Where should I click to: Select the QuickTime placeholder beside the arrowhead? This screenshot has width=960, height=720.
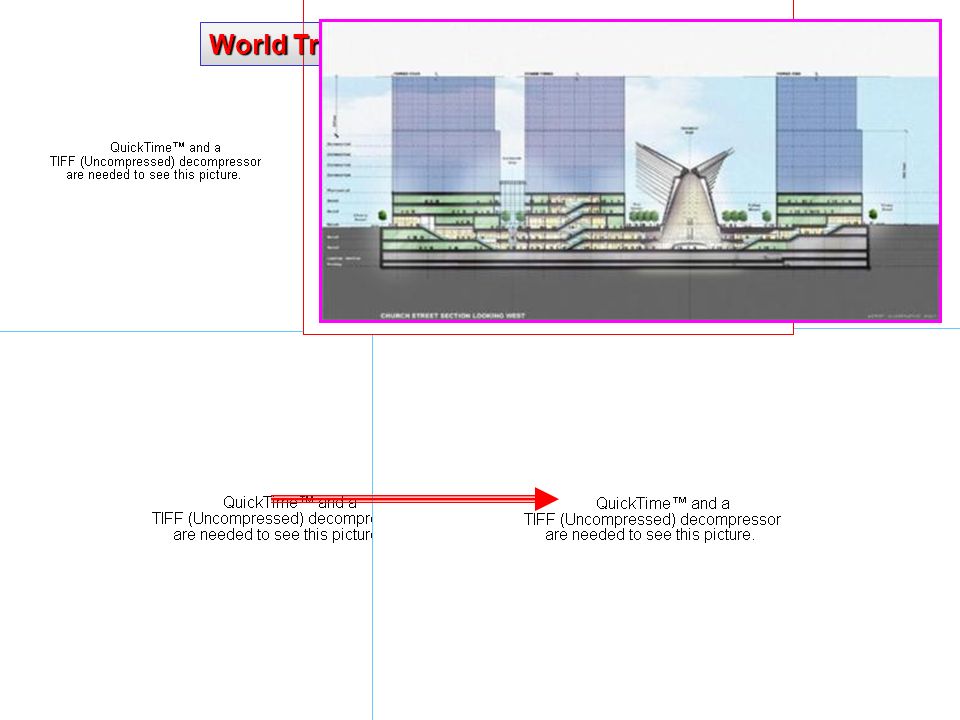[652, 519]
